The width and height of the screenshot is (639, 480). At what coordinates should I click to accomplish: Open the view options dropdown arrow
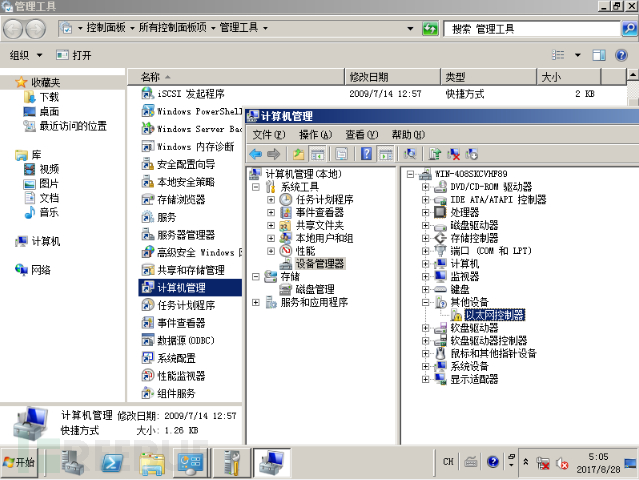point(577,55)
